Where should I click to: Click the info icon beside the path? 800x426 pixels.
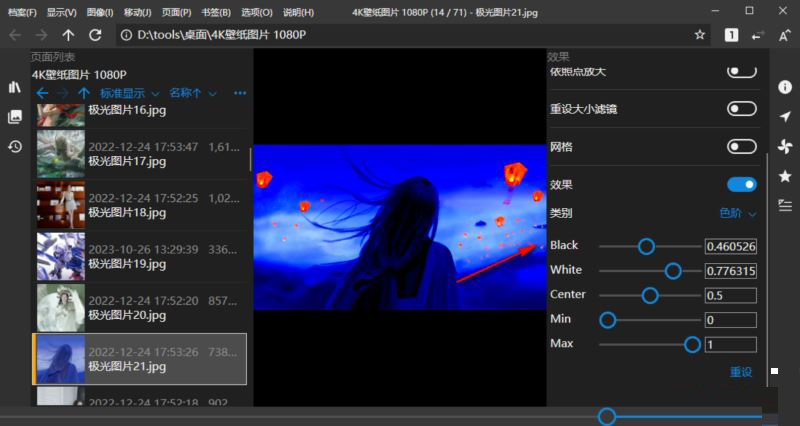[x=126, y=35]
